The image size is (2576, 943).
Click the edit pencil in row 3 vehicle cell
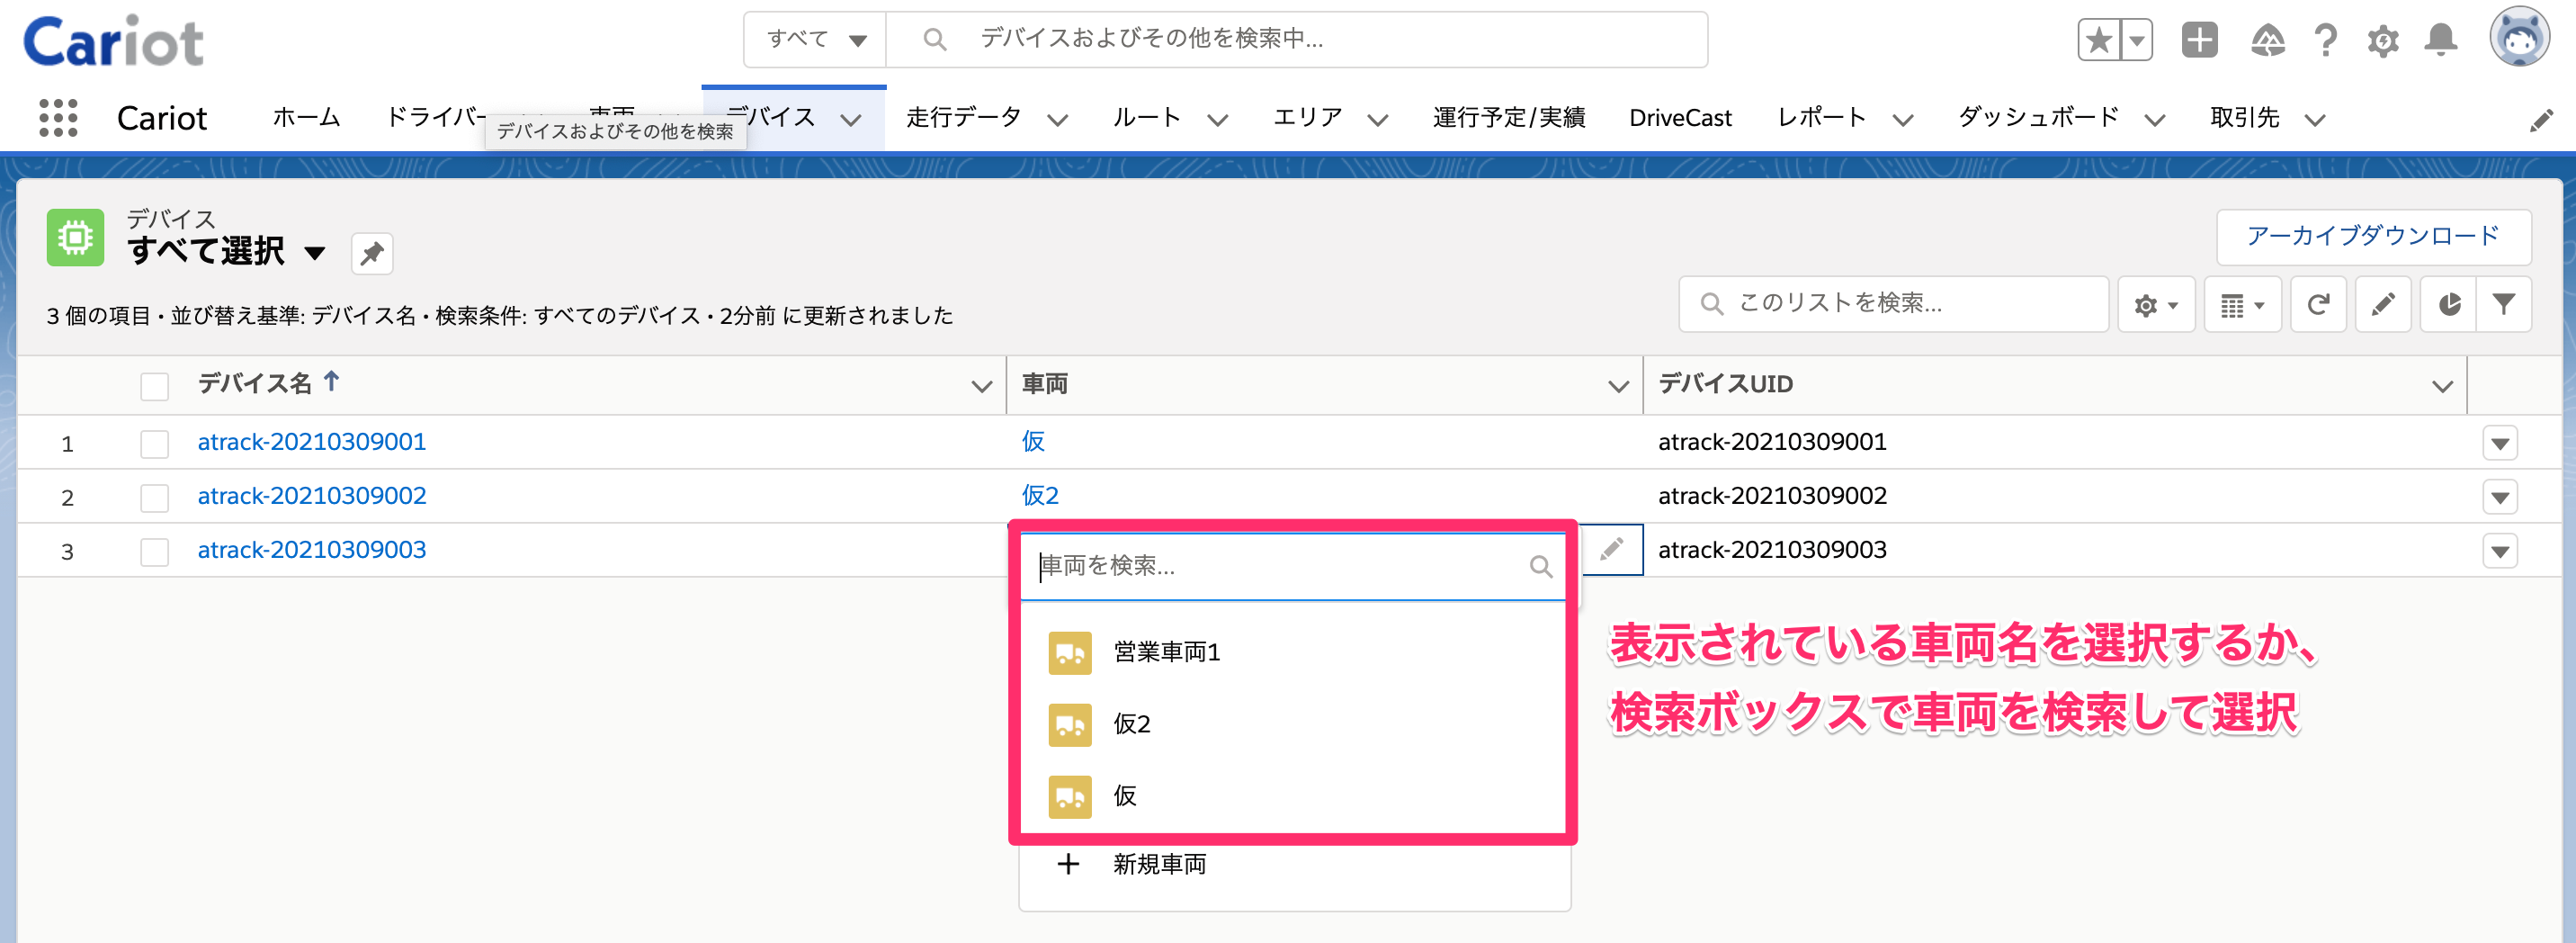(1611, 549)
